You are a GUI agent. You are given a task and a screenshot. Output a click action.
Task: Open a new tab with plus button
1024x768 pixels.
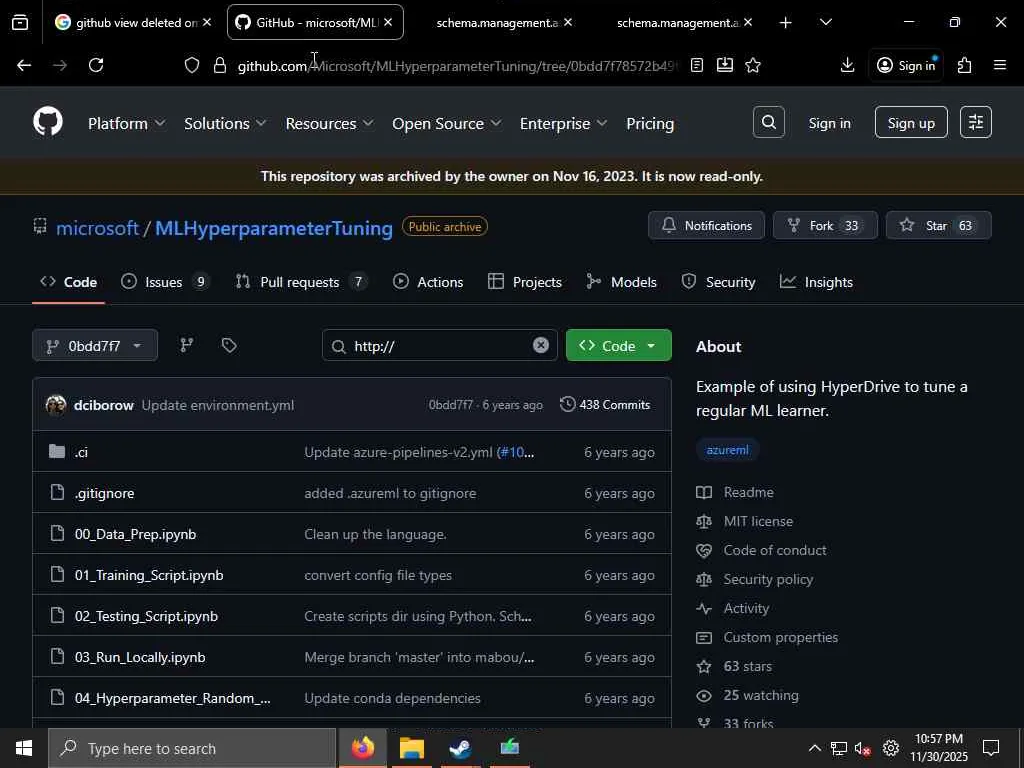pyautogui.click(x=786, y=22)
